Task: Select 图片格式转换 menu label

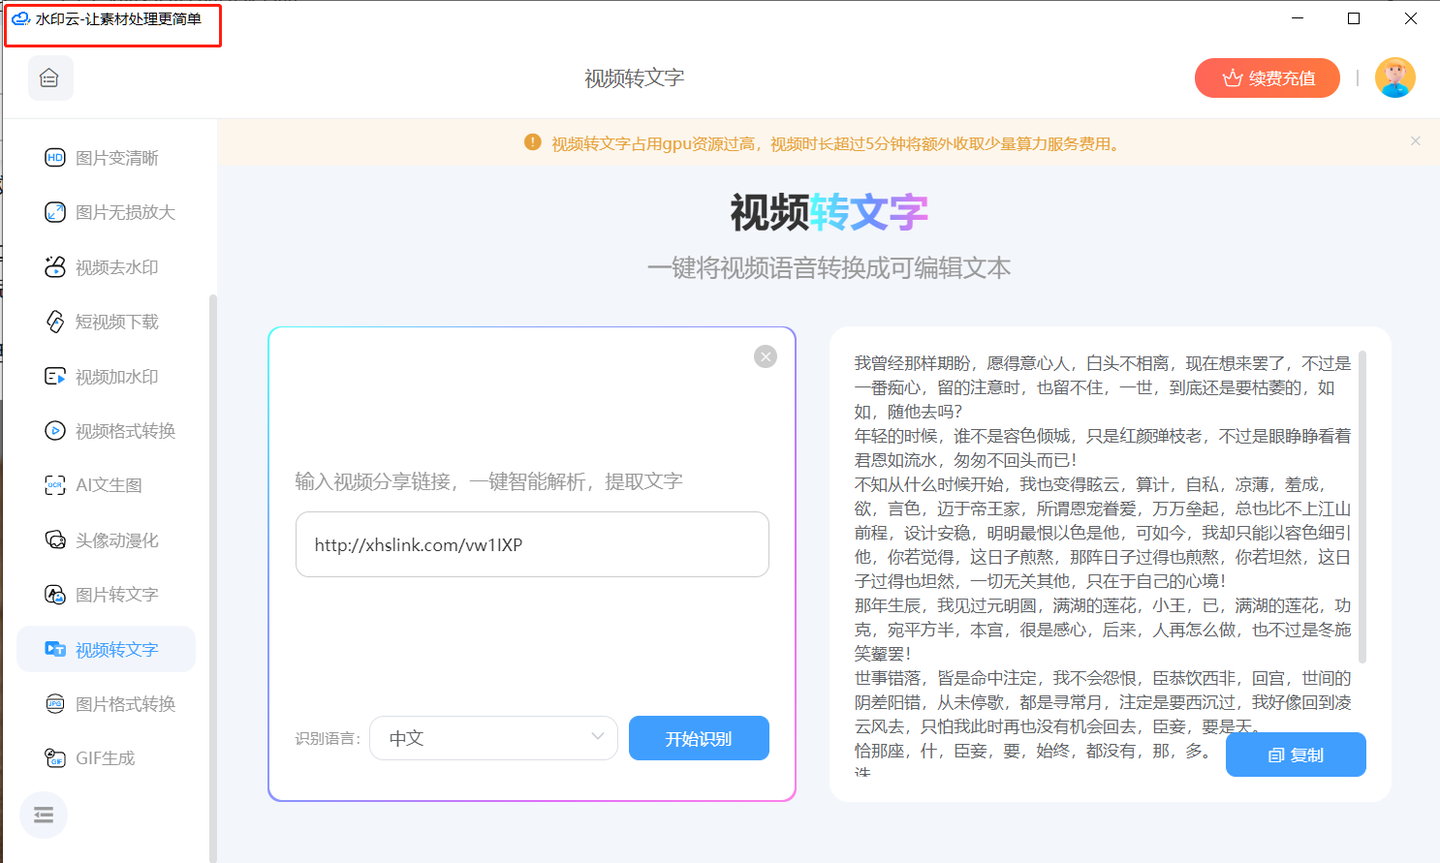Action: pyautogui.click(x=125, y=704)
